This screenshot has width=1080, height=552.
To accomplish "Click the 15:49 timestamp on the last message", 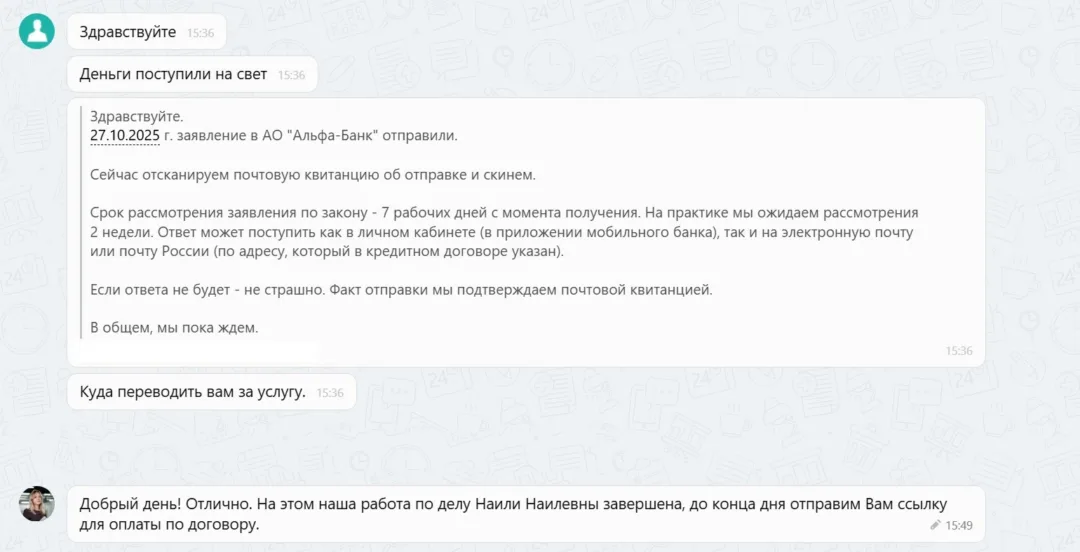I will (x=958, y=525).
